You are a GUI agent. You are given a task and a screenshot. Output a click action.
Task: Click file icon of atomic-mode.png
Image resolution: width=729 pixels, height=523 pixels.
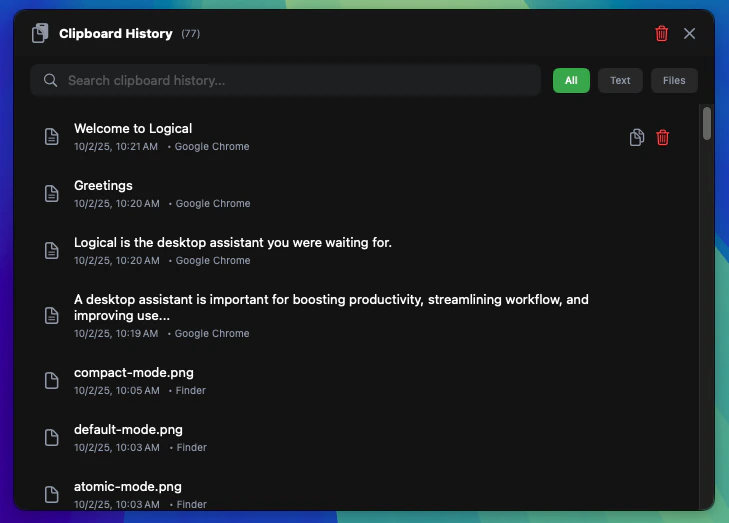click(x=51, y=494)
